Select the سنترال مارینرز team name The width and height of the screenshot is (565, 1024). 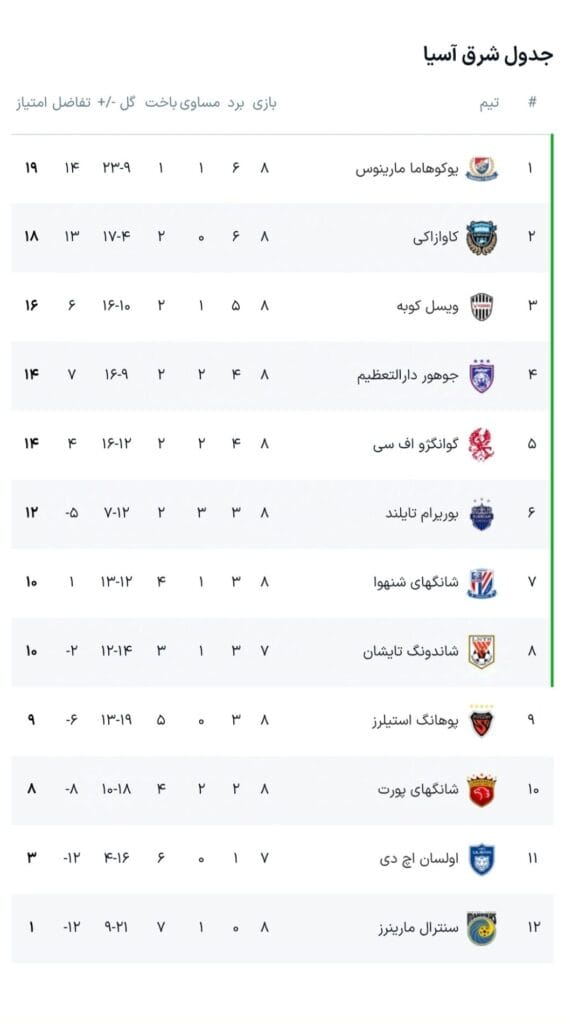pyautogui.click(x=418, y=929)
